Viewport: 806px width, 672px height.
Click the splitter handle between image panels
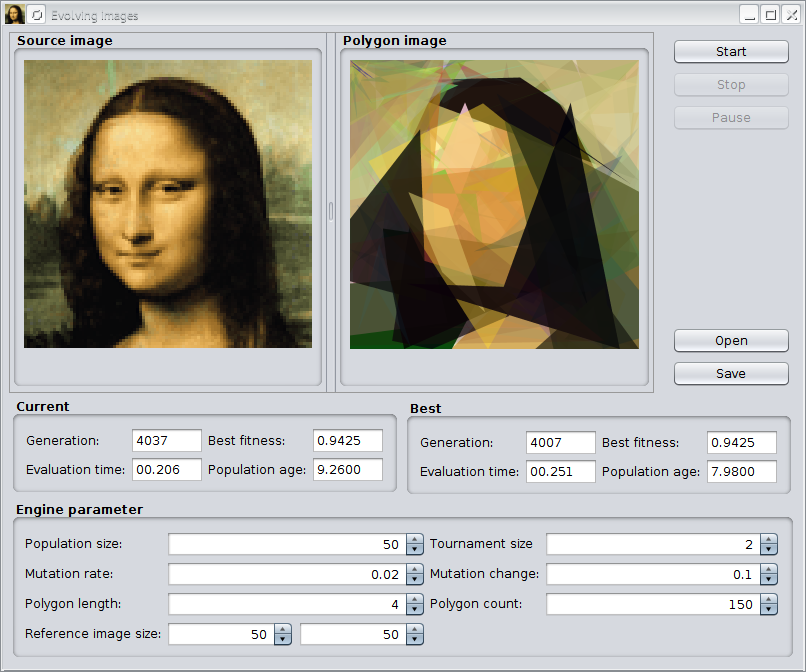[331, 211]
